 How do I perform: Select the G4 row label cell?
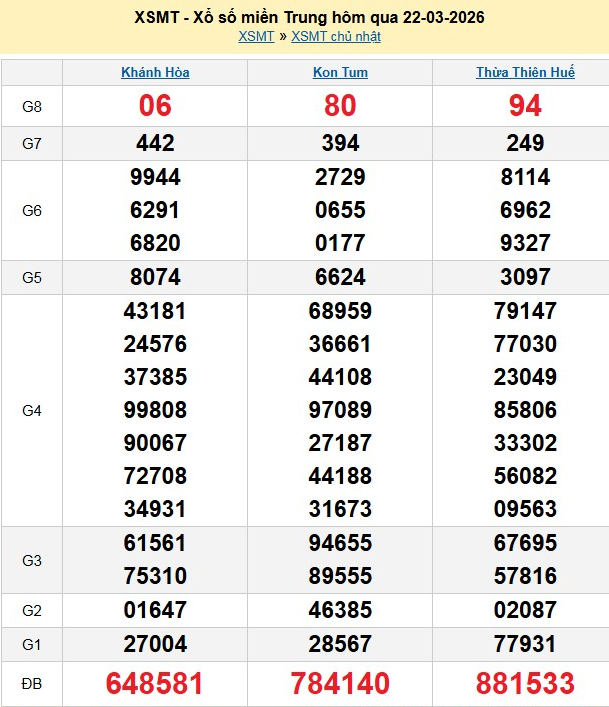[x=32, y=410]
